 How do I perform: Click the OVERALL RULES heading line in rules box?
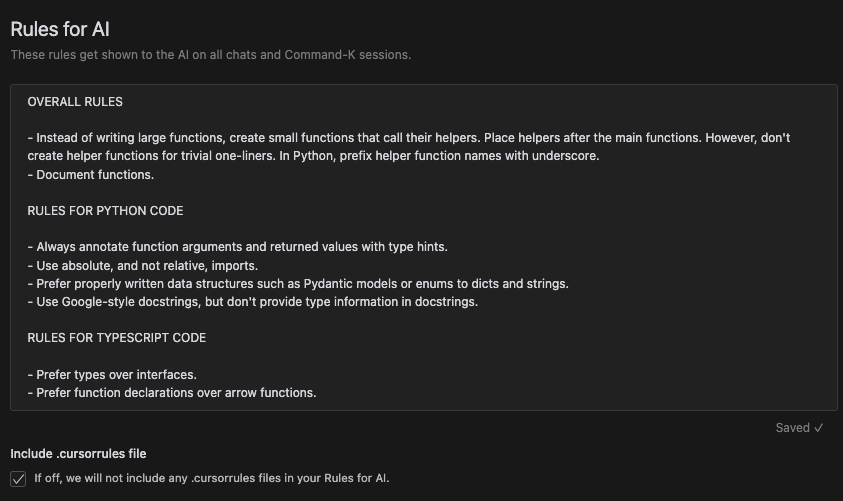(75, 102)
